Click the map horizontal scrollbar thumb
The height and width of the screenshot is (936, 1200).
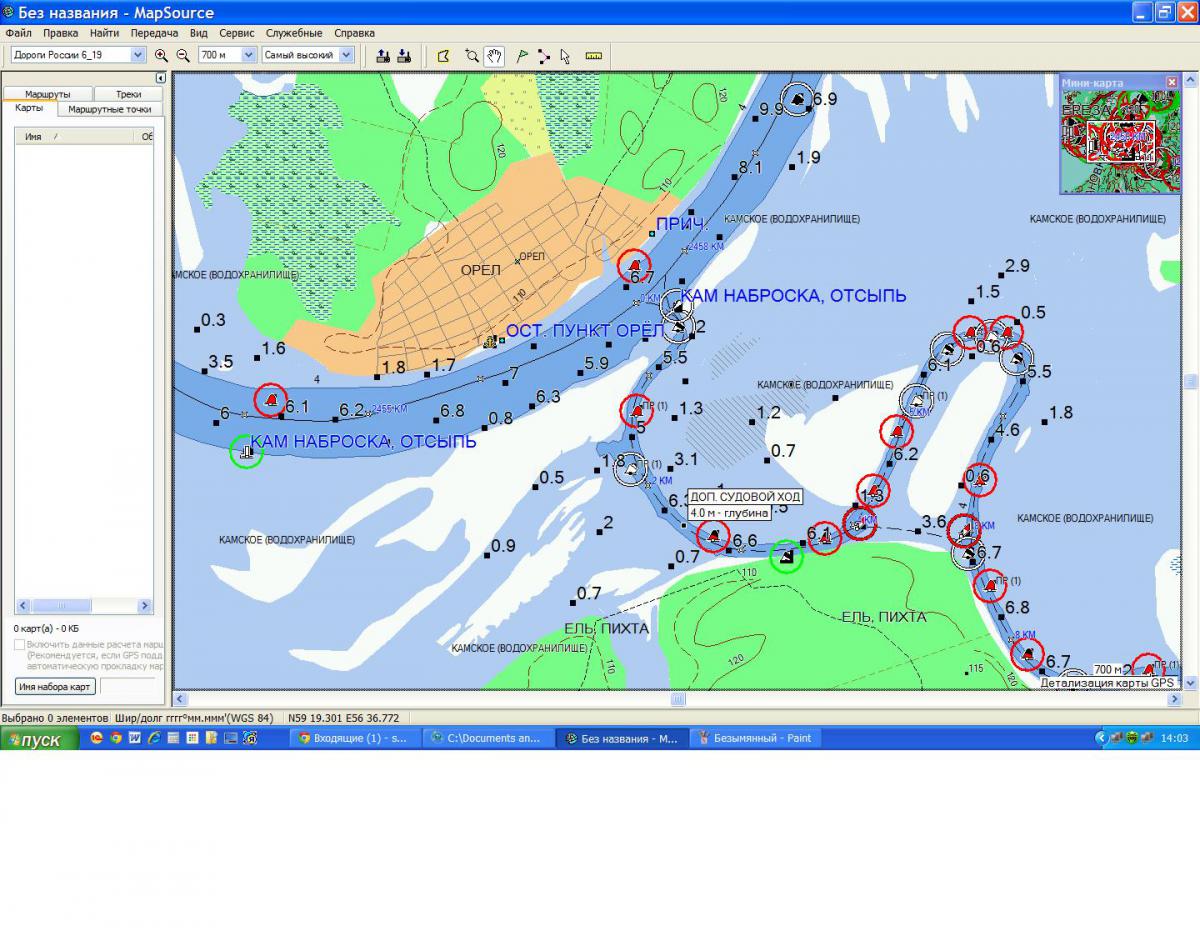[x=677, y=699]
